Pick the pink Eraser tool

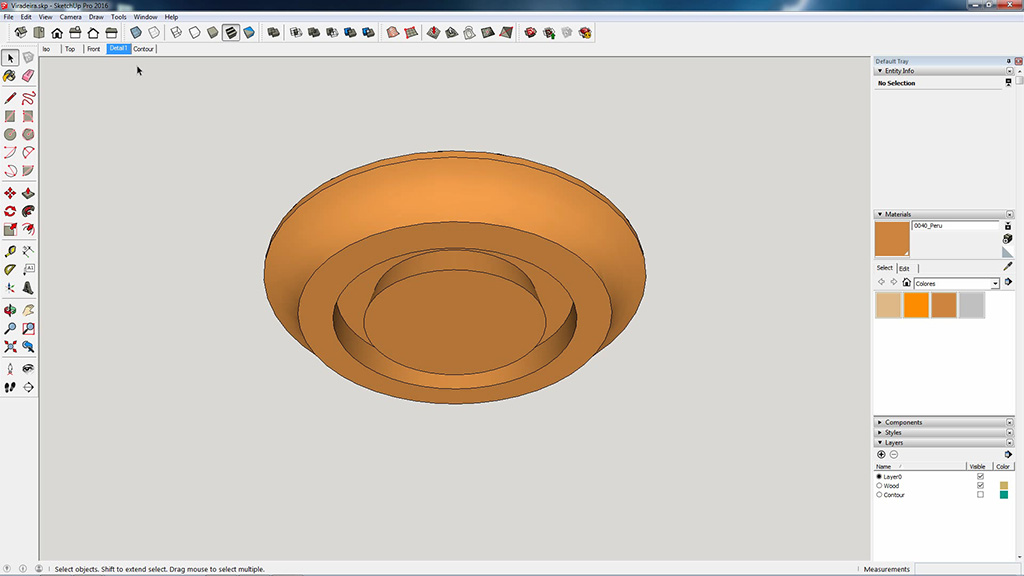(x=28, y=76)
